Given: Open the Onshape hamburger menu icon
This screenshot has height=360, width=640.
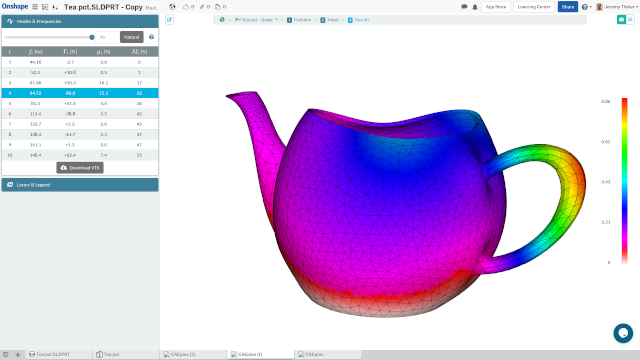Looking at the screenshot, I should tap(35, 7).
